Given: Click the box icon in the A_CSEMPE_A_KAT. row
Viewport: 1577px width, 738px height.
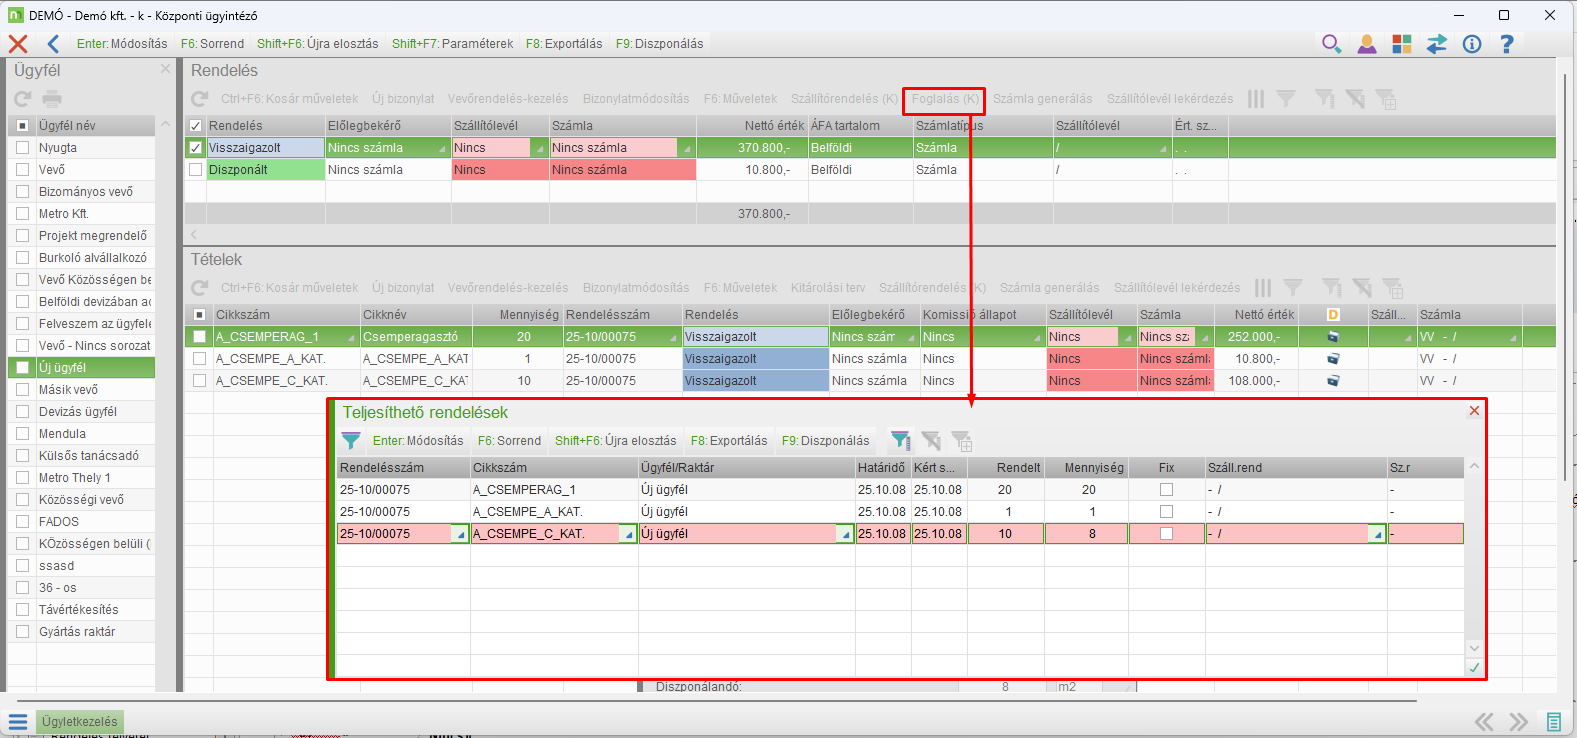Looking at the screenshot, I should (x=1333, y=359).
